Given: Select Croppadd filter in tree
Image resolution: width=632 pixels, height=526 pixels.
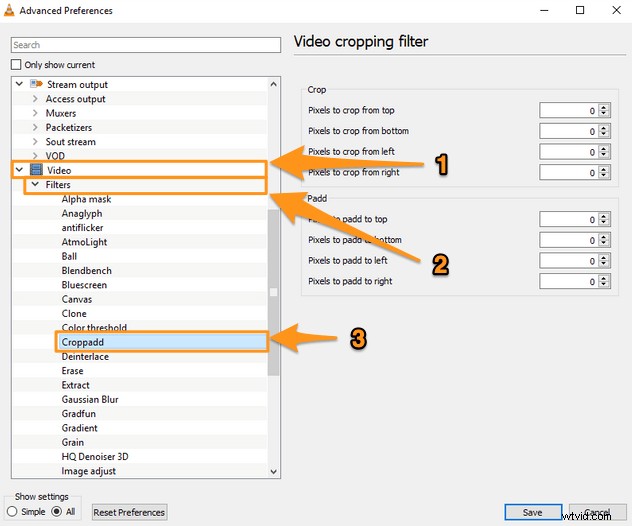Looking at the screenshot, I should [83, 342].
